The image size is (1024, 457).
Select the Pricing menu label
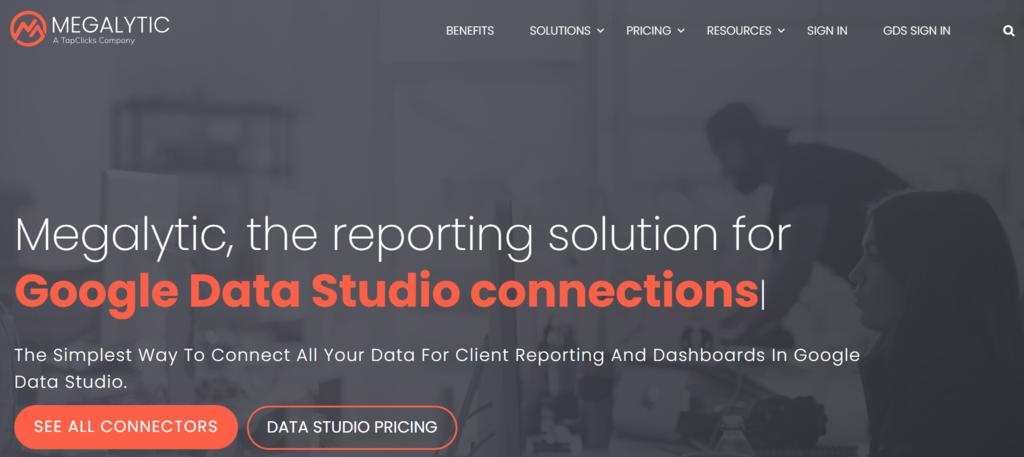point(648,31)
